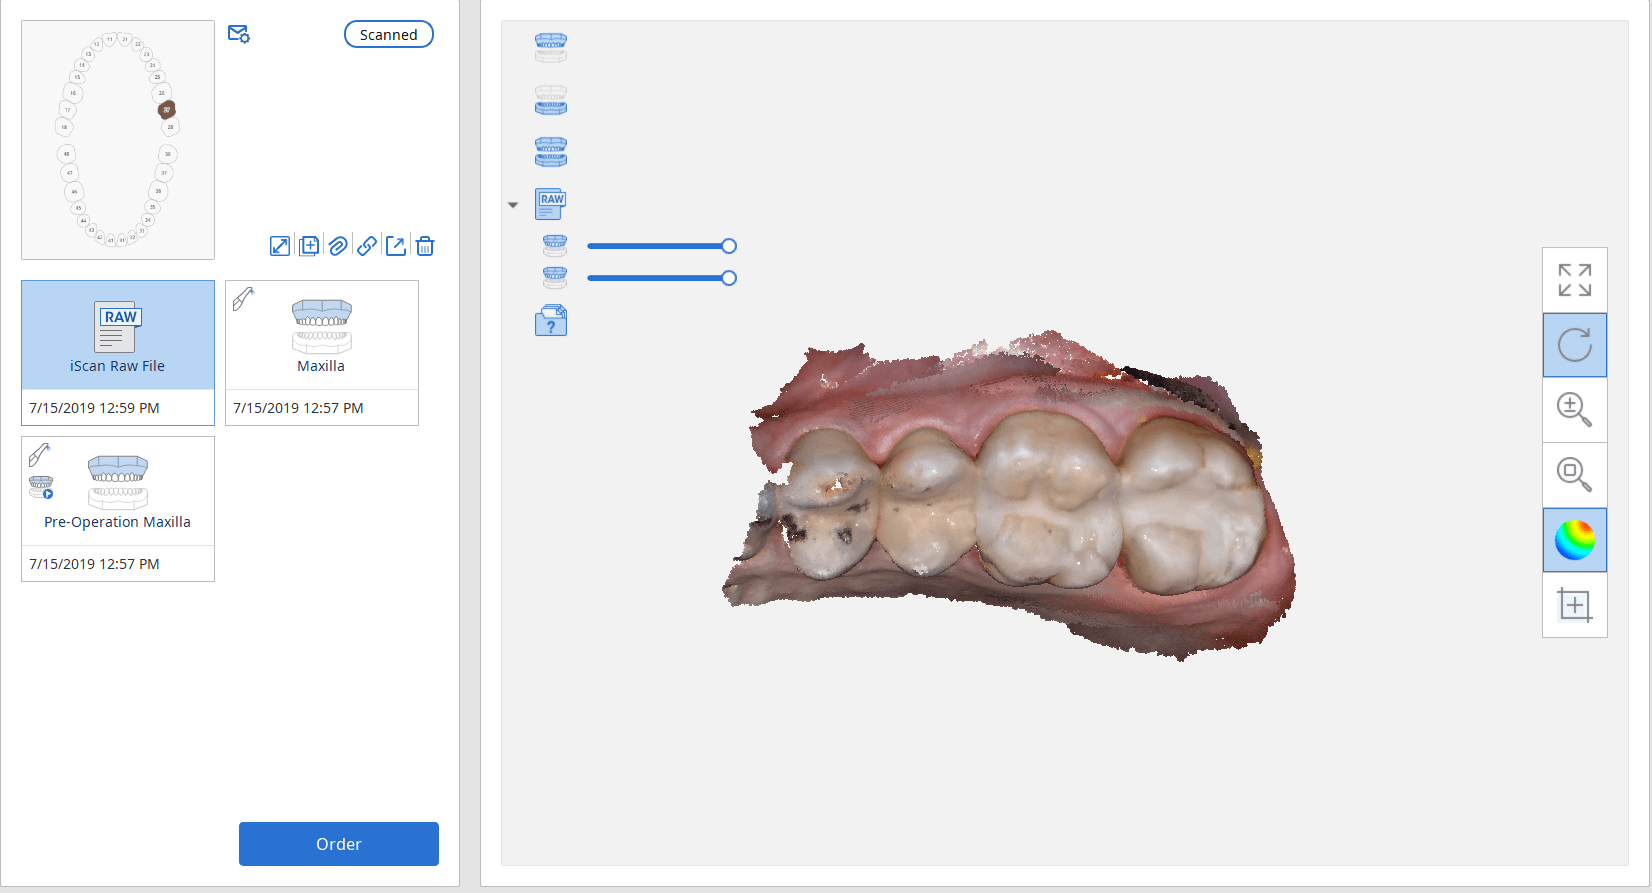Image resolution: width=1652 pixels, height=893 pixels.
Task: Open the mail settings icon
Action: pyautogui.click(x=238, y=35)
